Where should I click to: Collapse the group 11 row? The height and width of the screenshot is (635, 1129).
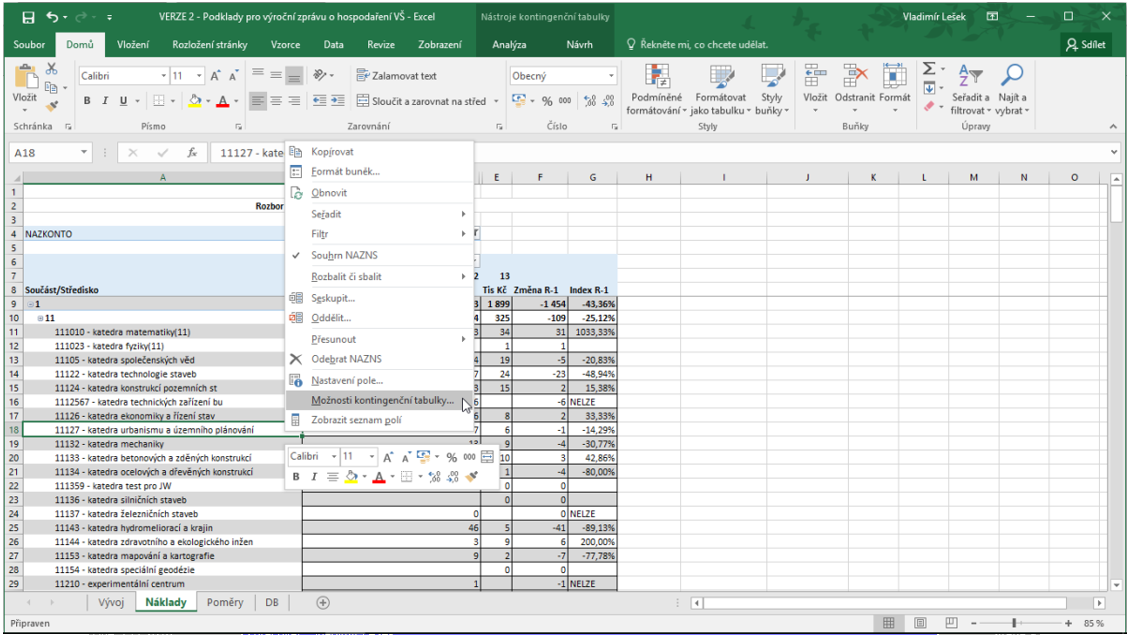41,318
